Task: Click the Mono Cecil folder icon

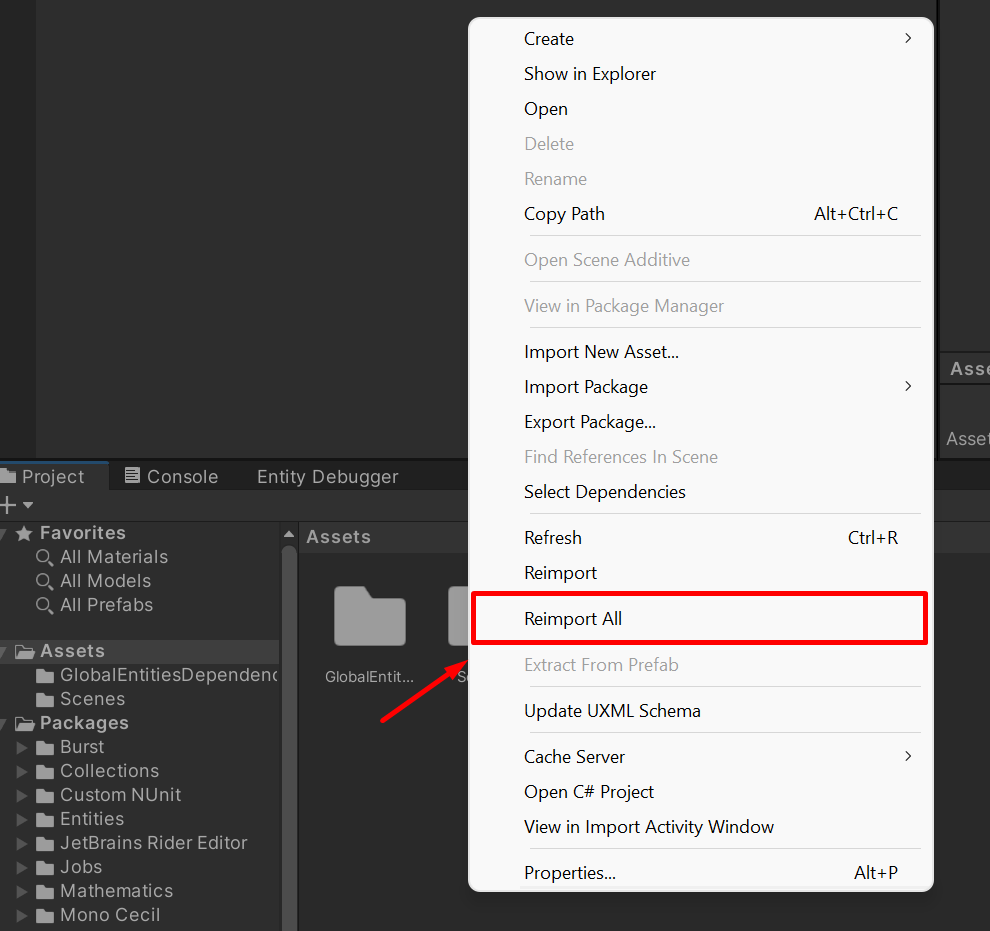Action: pos(45,916)
